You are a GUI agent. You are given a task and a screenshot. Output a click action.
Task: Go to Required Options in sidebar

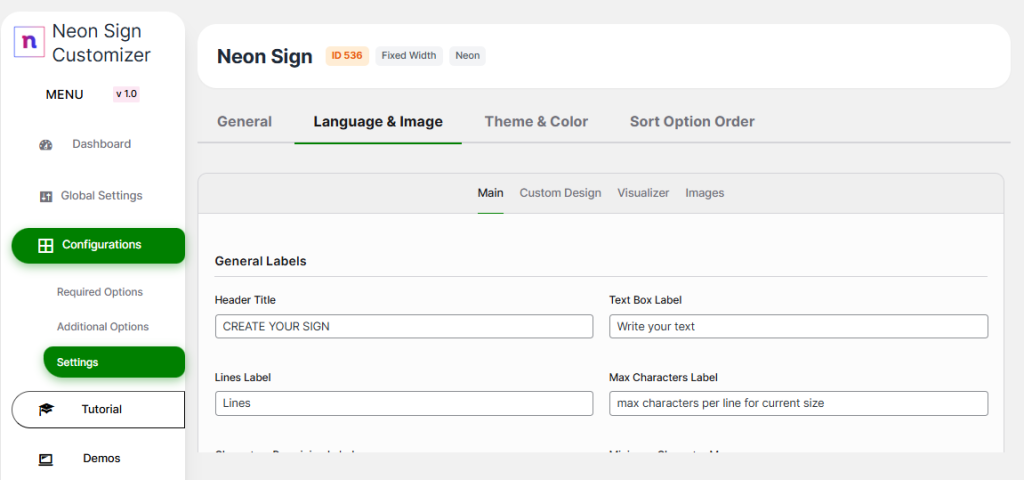tap(100, 292)
